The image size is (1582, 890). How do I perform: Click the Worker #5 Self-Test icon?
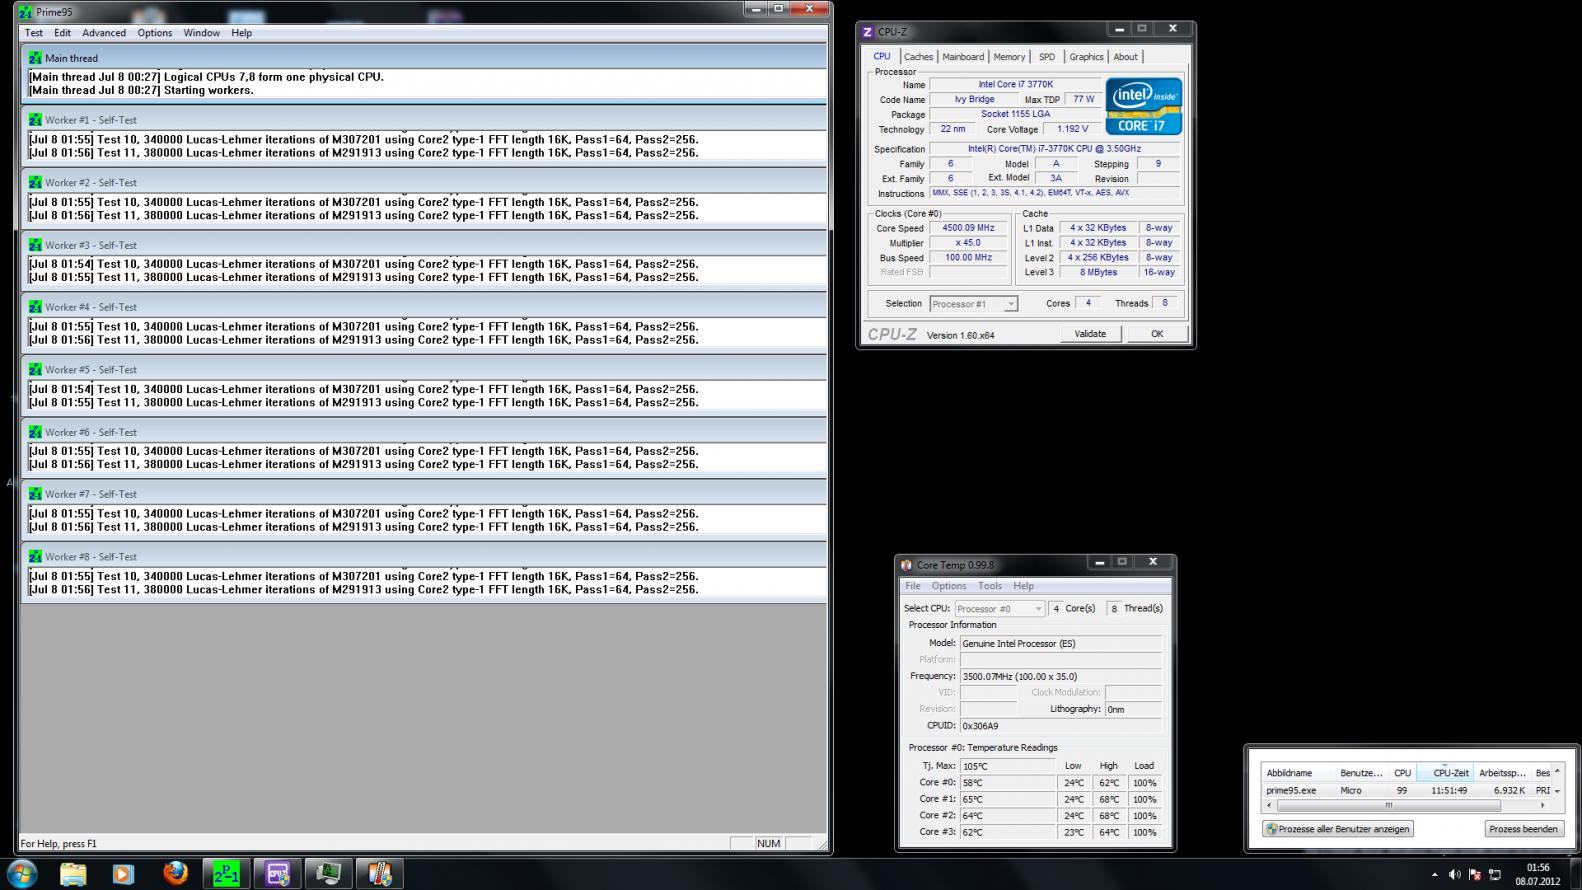(x=36, y=369)
